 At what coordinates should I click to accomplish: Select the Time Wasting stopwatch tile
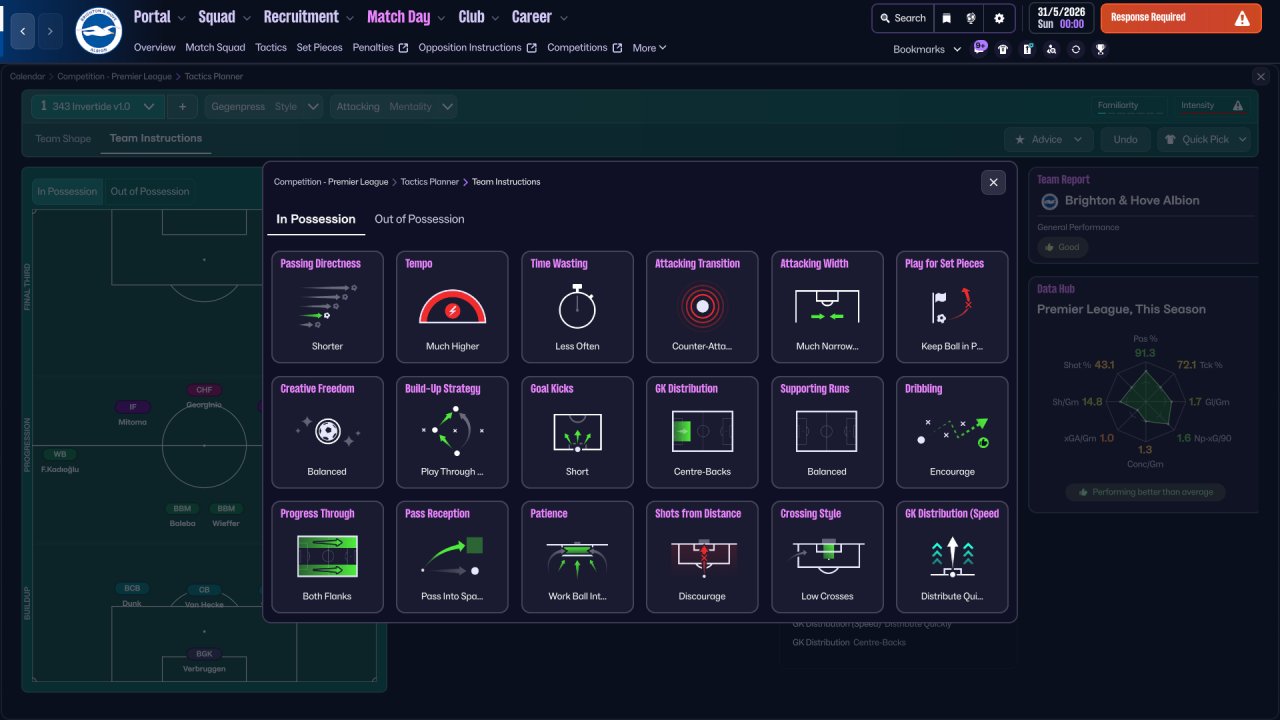pyautogui.click(x=577, y=307)
